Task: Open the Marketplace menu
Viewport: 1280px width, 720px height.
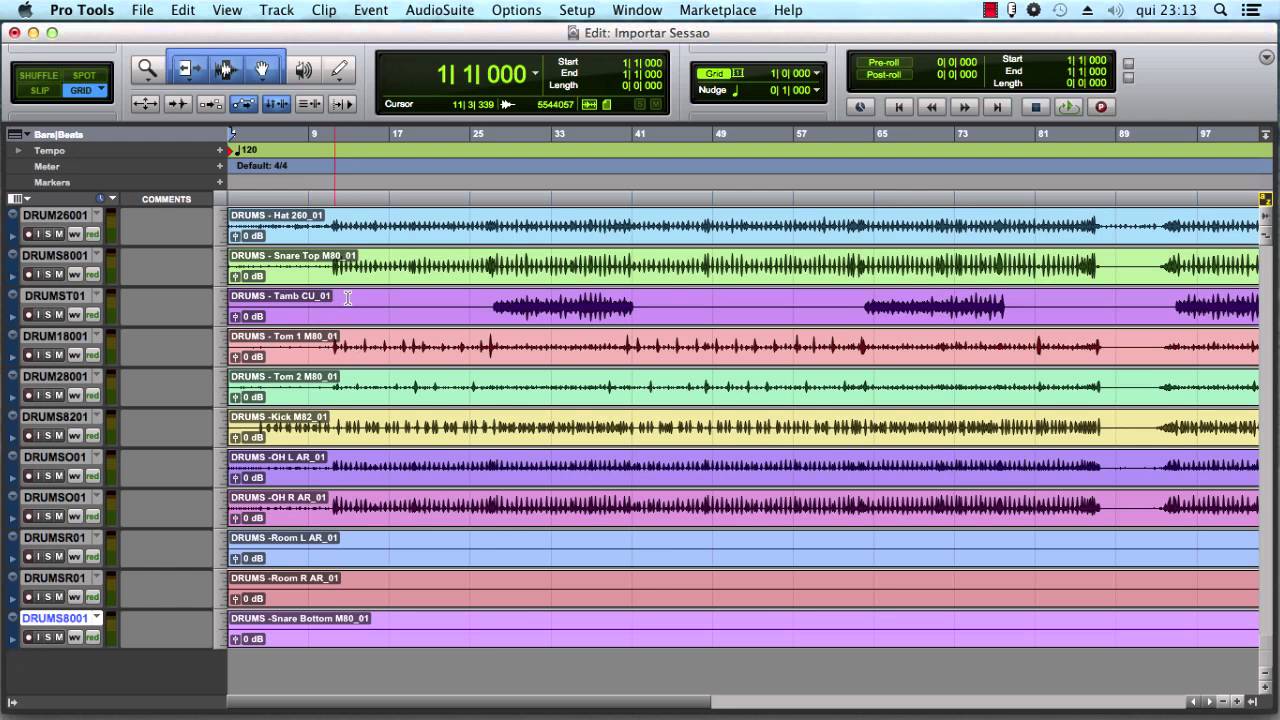Action: click(718, 10)
